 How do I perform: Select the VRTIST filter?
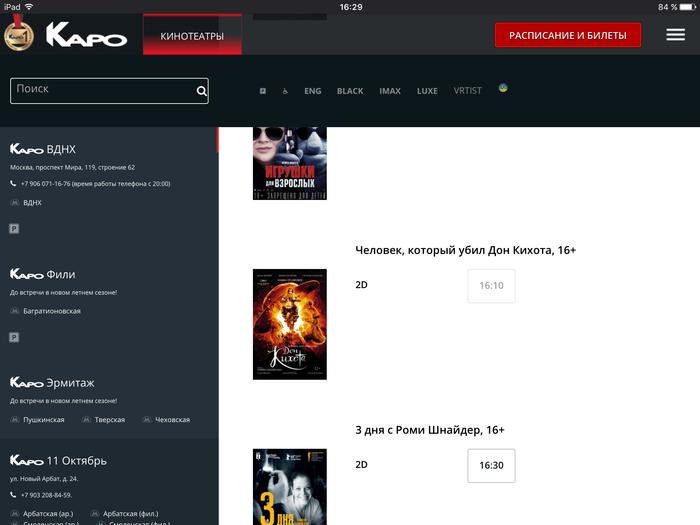tap(467, 91)
